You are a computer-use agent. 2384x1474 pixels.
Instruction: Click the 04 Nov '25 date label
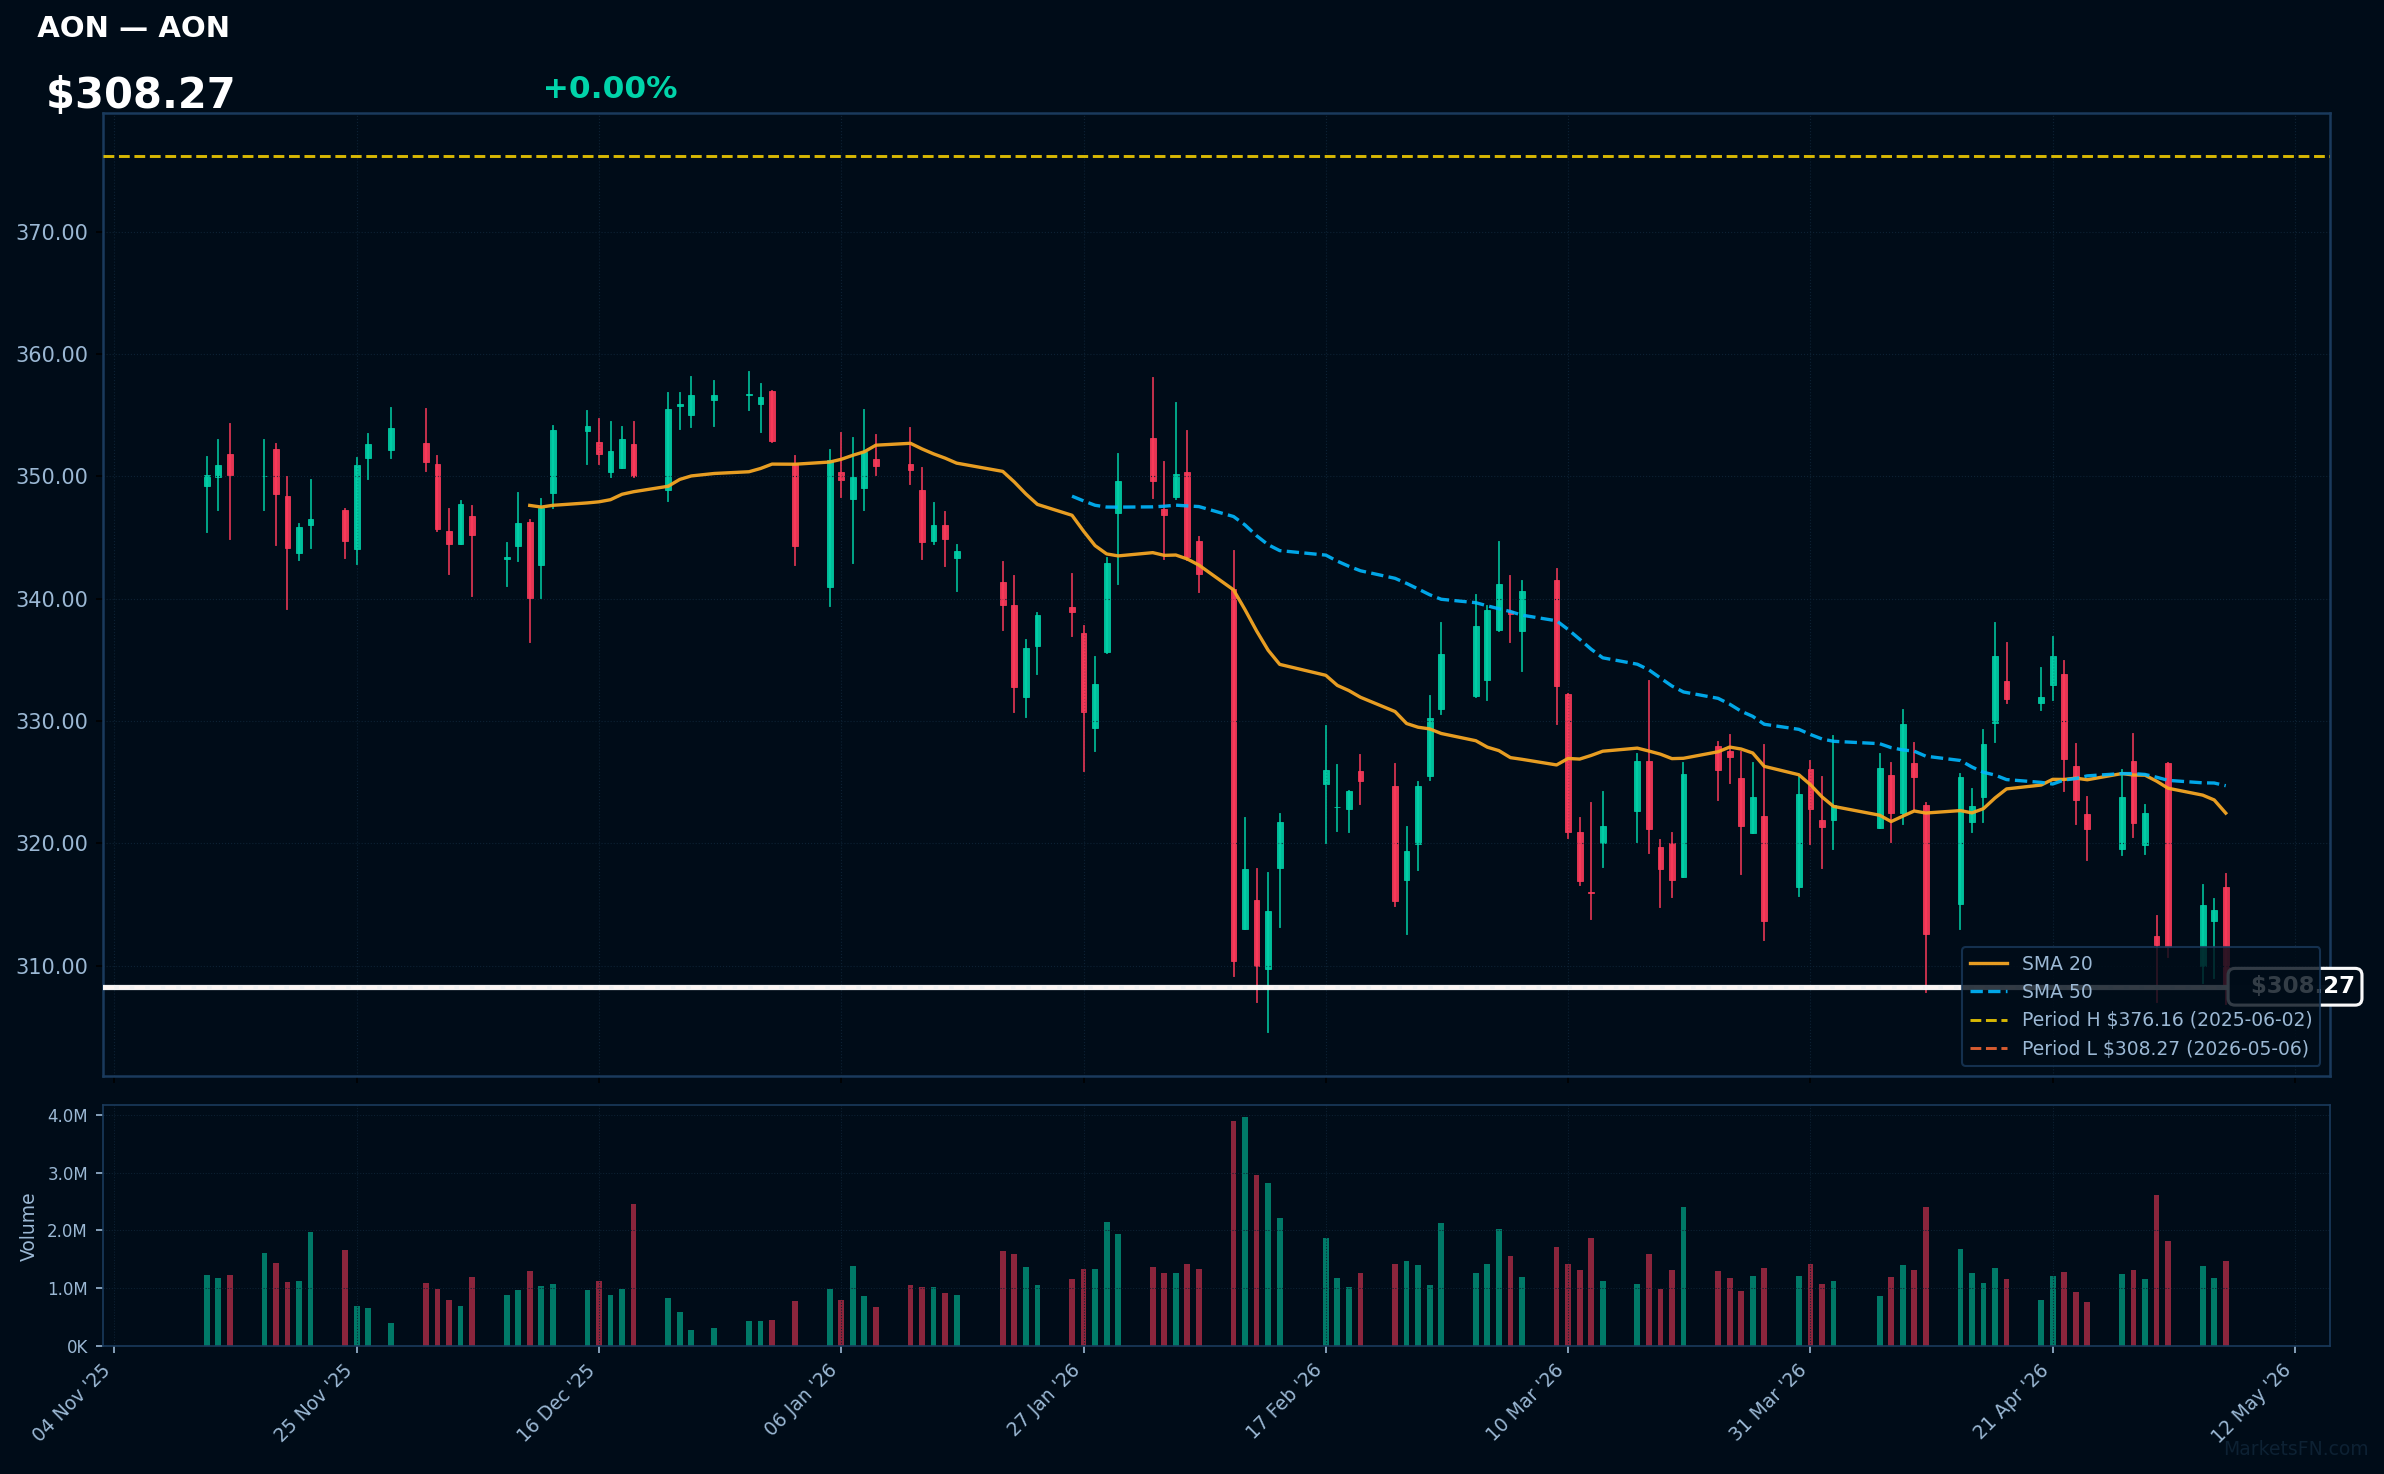click(x=72, y=1402)
